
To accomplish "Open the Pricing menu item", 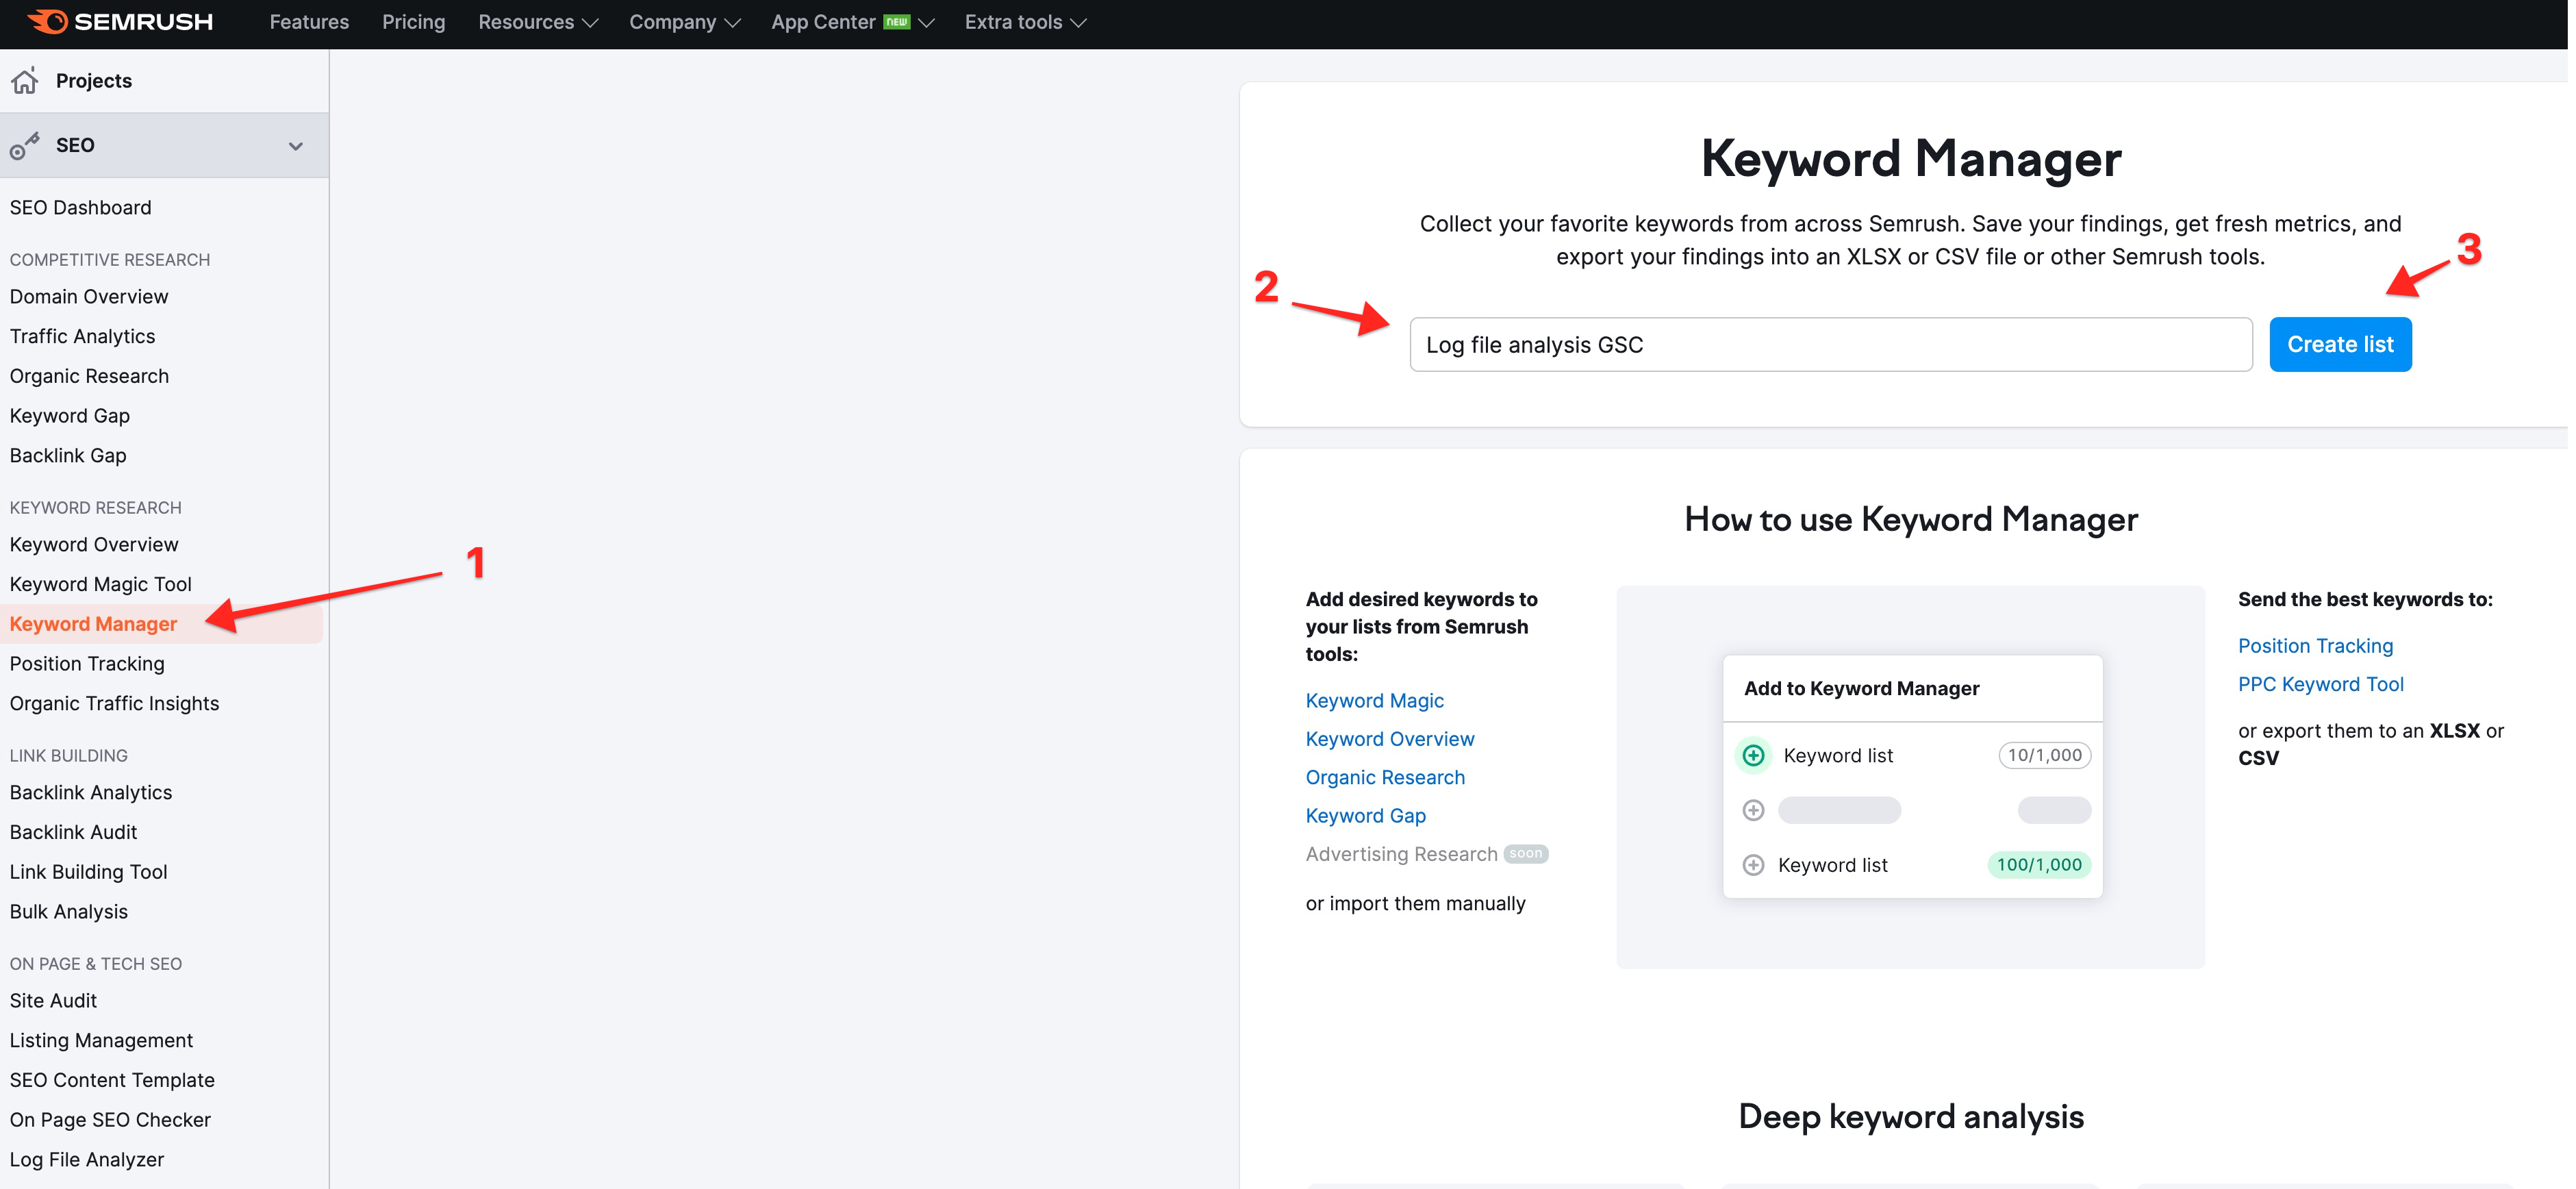I will (x=413, y=22).
